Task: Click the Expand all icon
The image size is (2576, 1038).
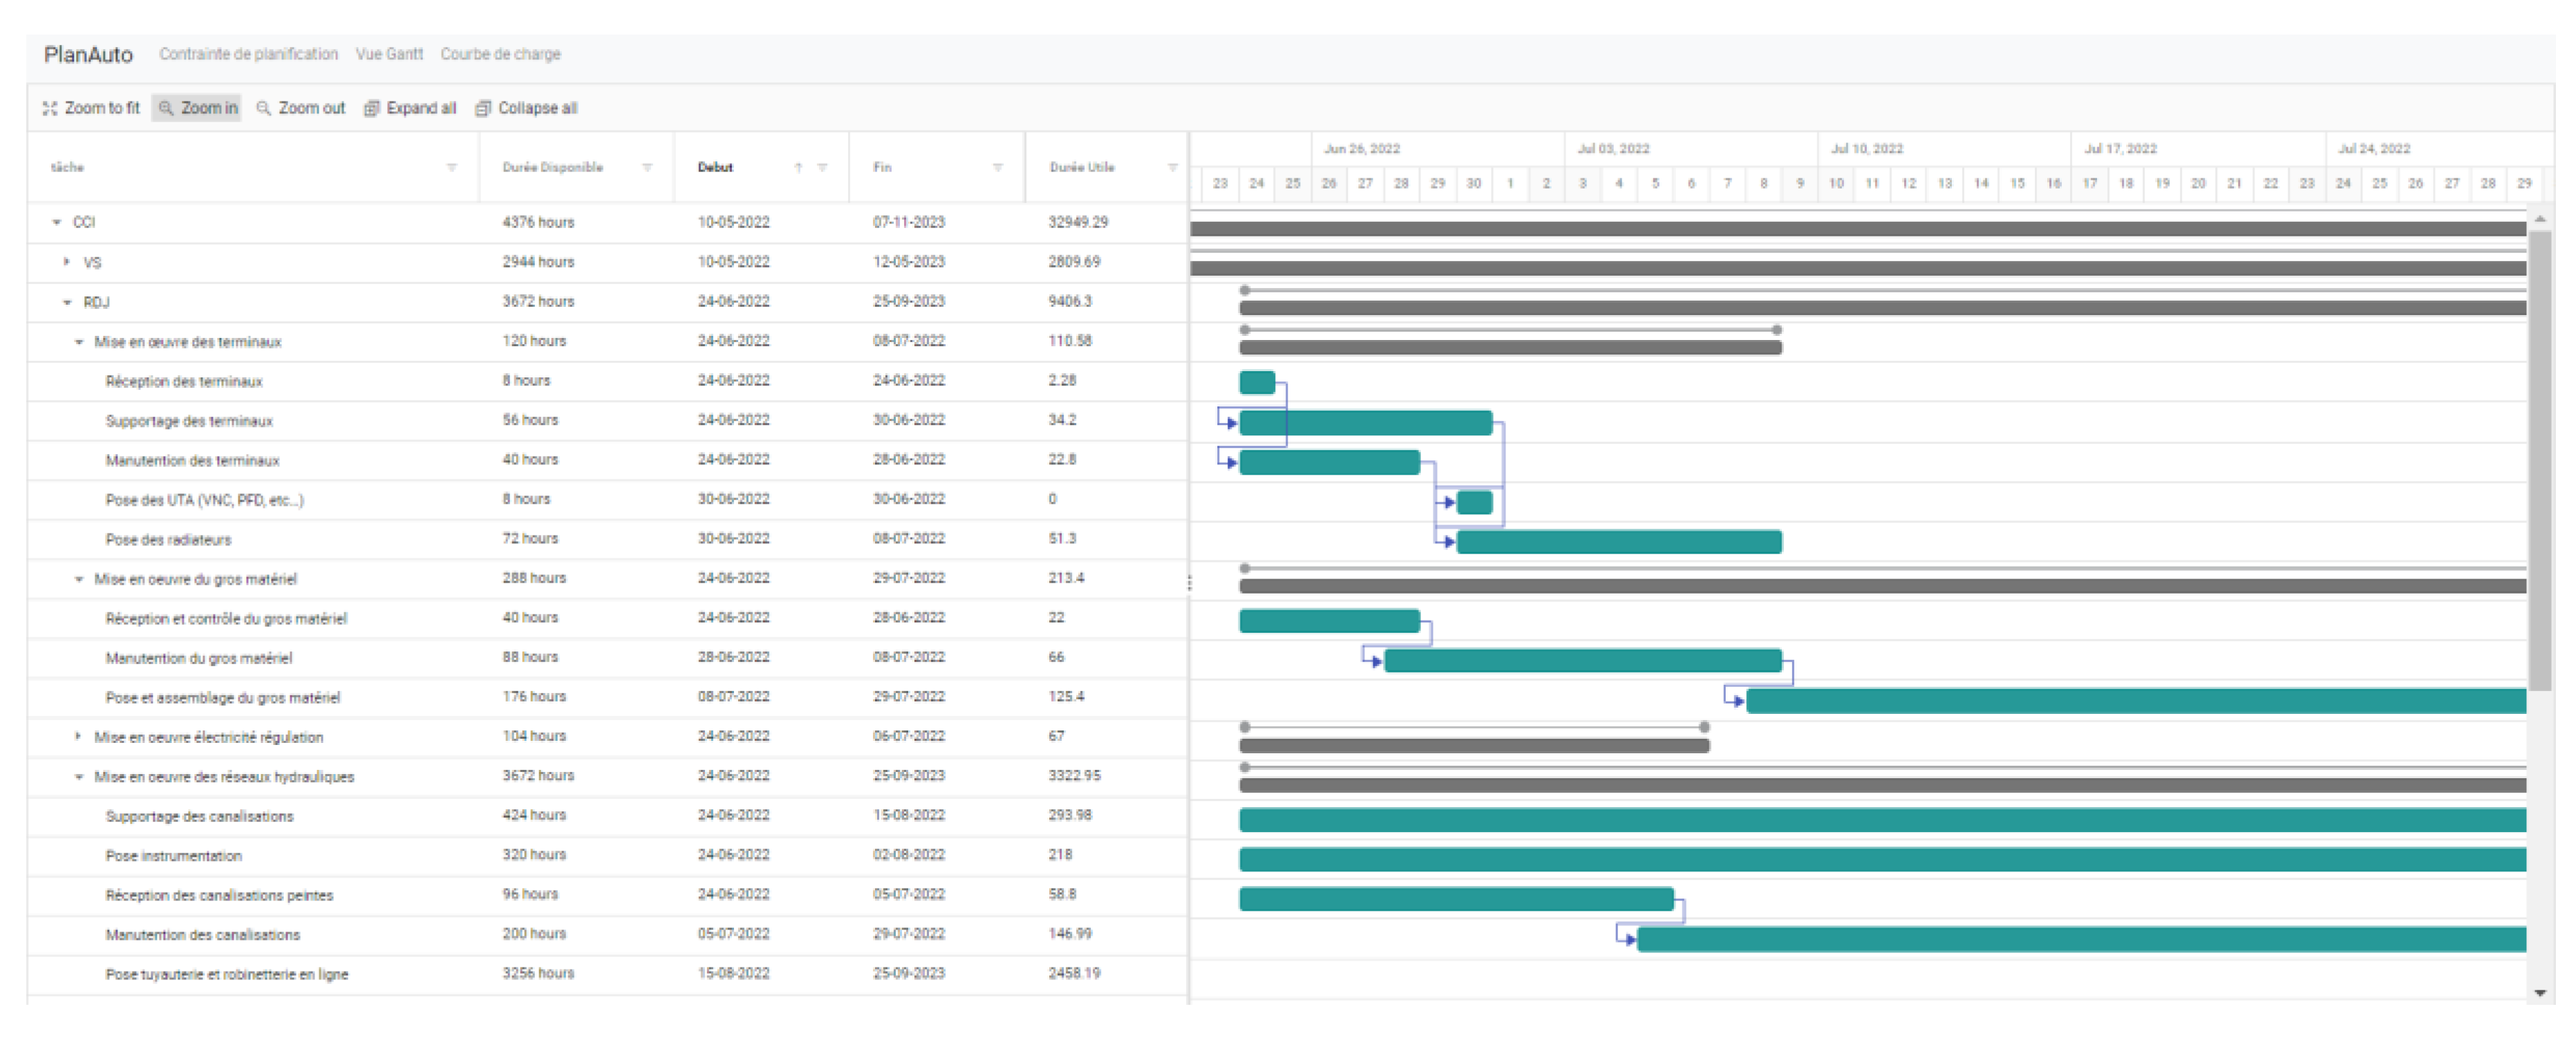Action: (x=371, y=108)
